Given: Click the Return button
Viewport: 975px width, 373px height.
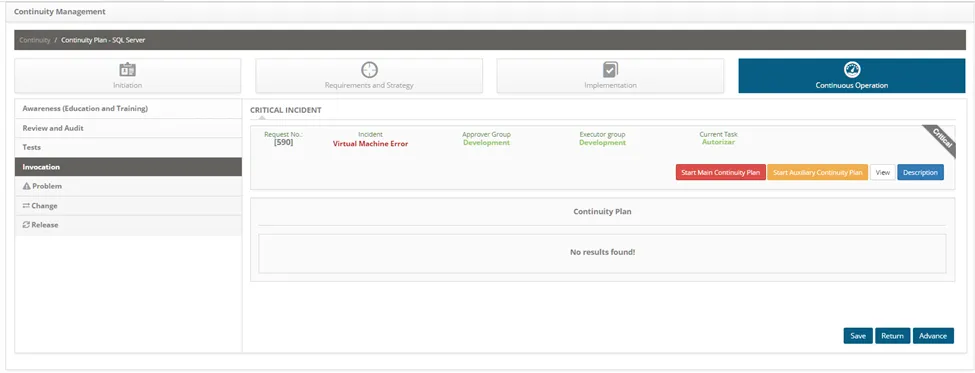Looking at the screenshot, I should 892,336.
